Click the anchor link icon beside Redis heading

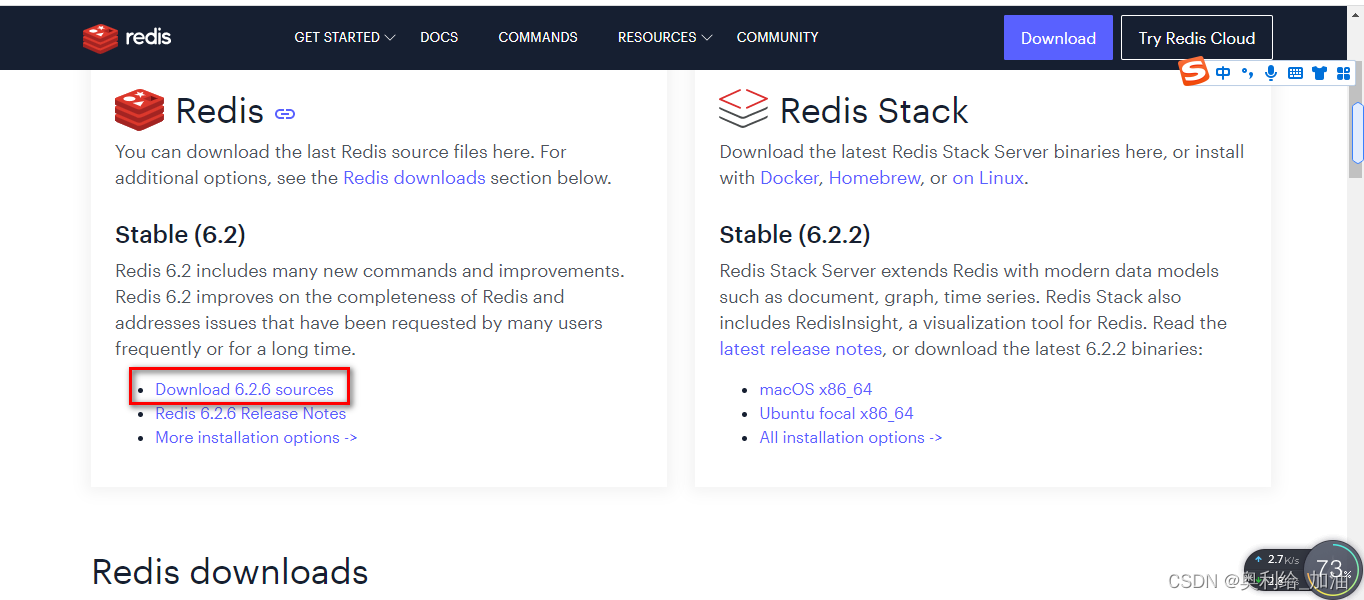click(x=285, y=113)
